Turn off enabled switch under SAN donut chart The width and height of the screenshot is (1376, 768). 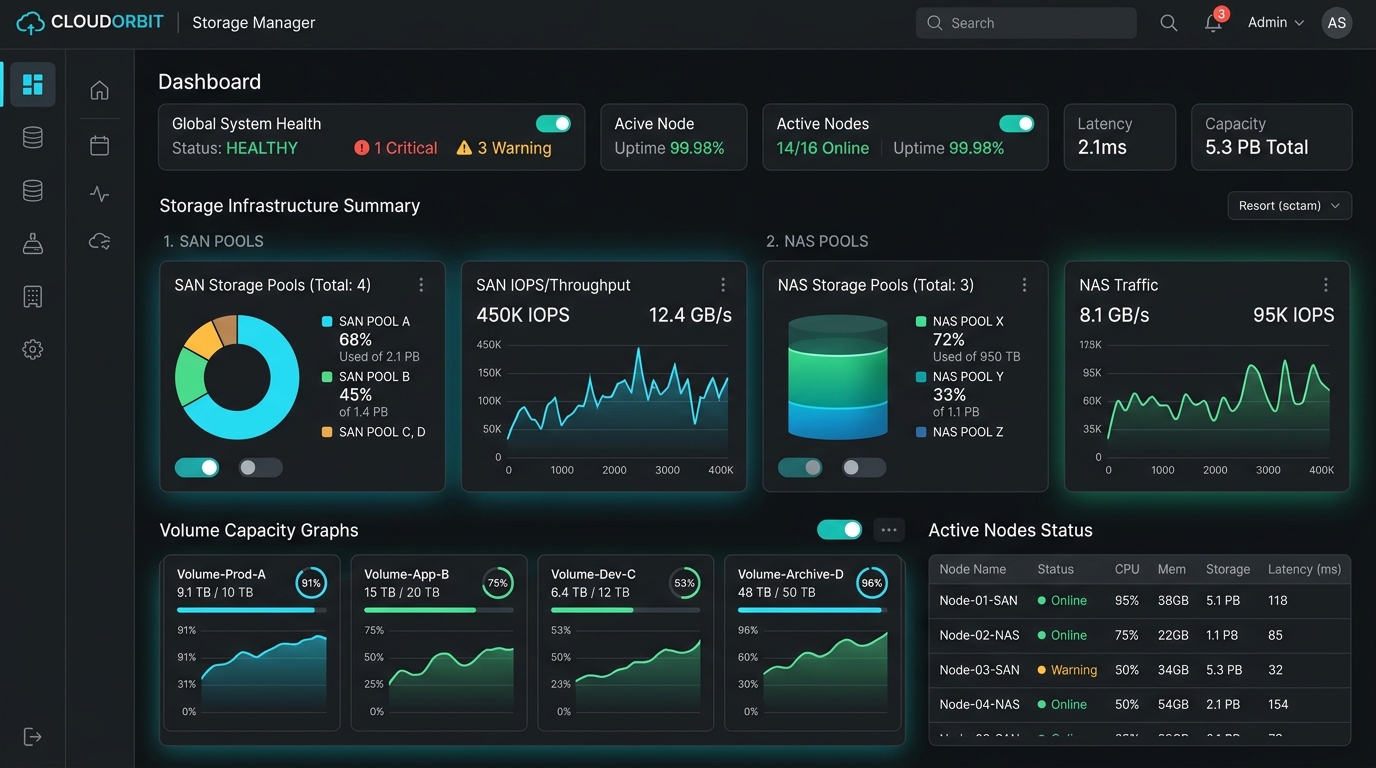(197, 467)
